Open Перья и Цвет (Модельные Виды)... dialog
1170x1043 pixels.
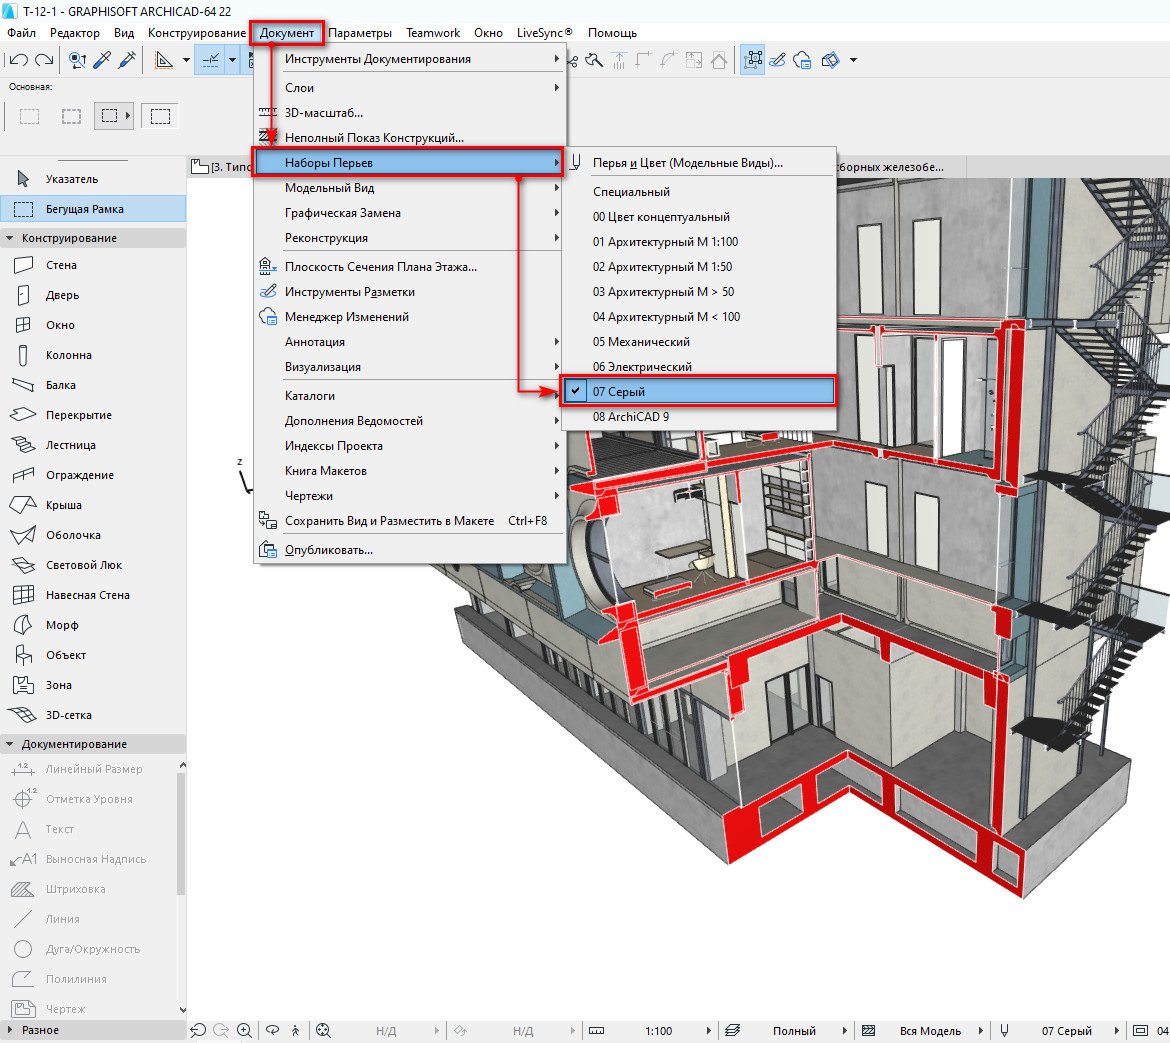pyautogui.click(x=687, y=163)
